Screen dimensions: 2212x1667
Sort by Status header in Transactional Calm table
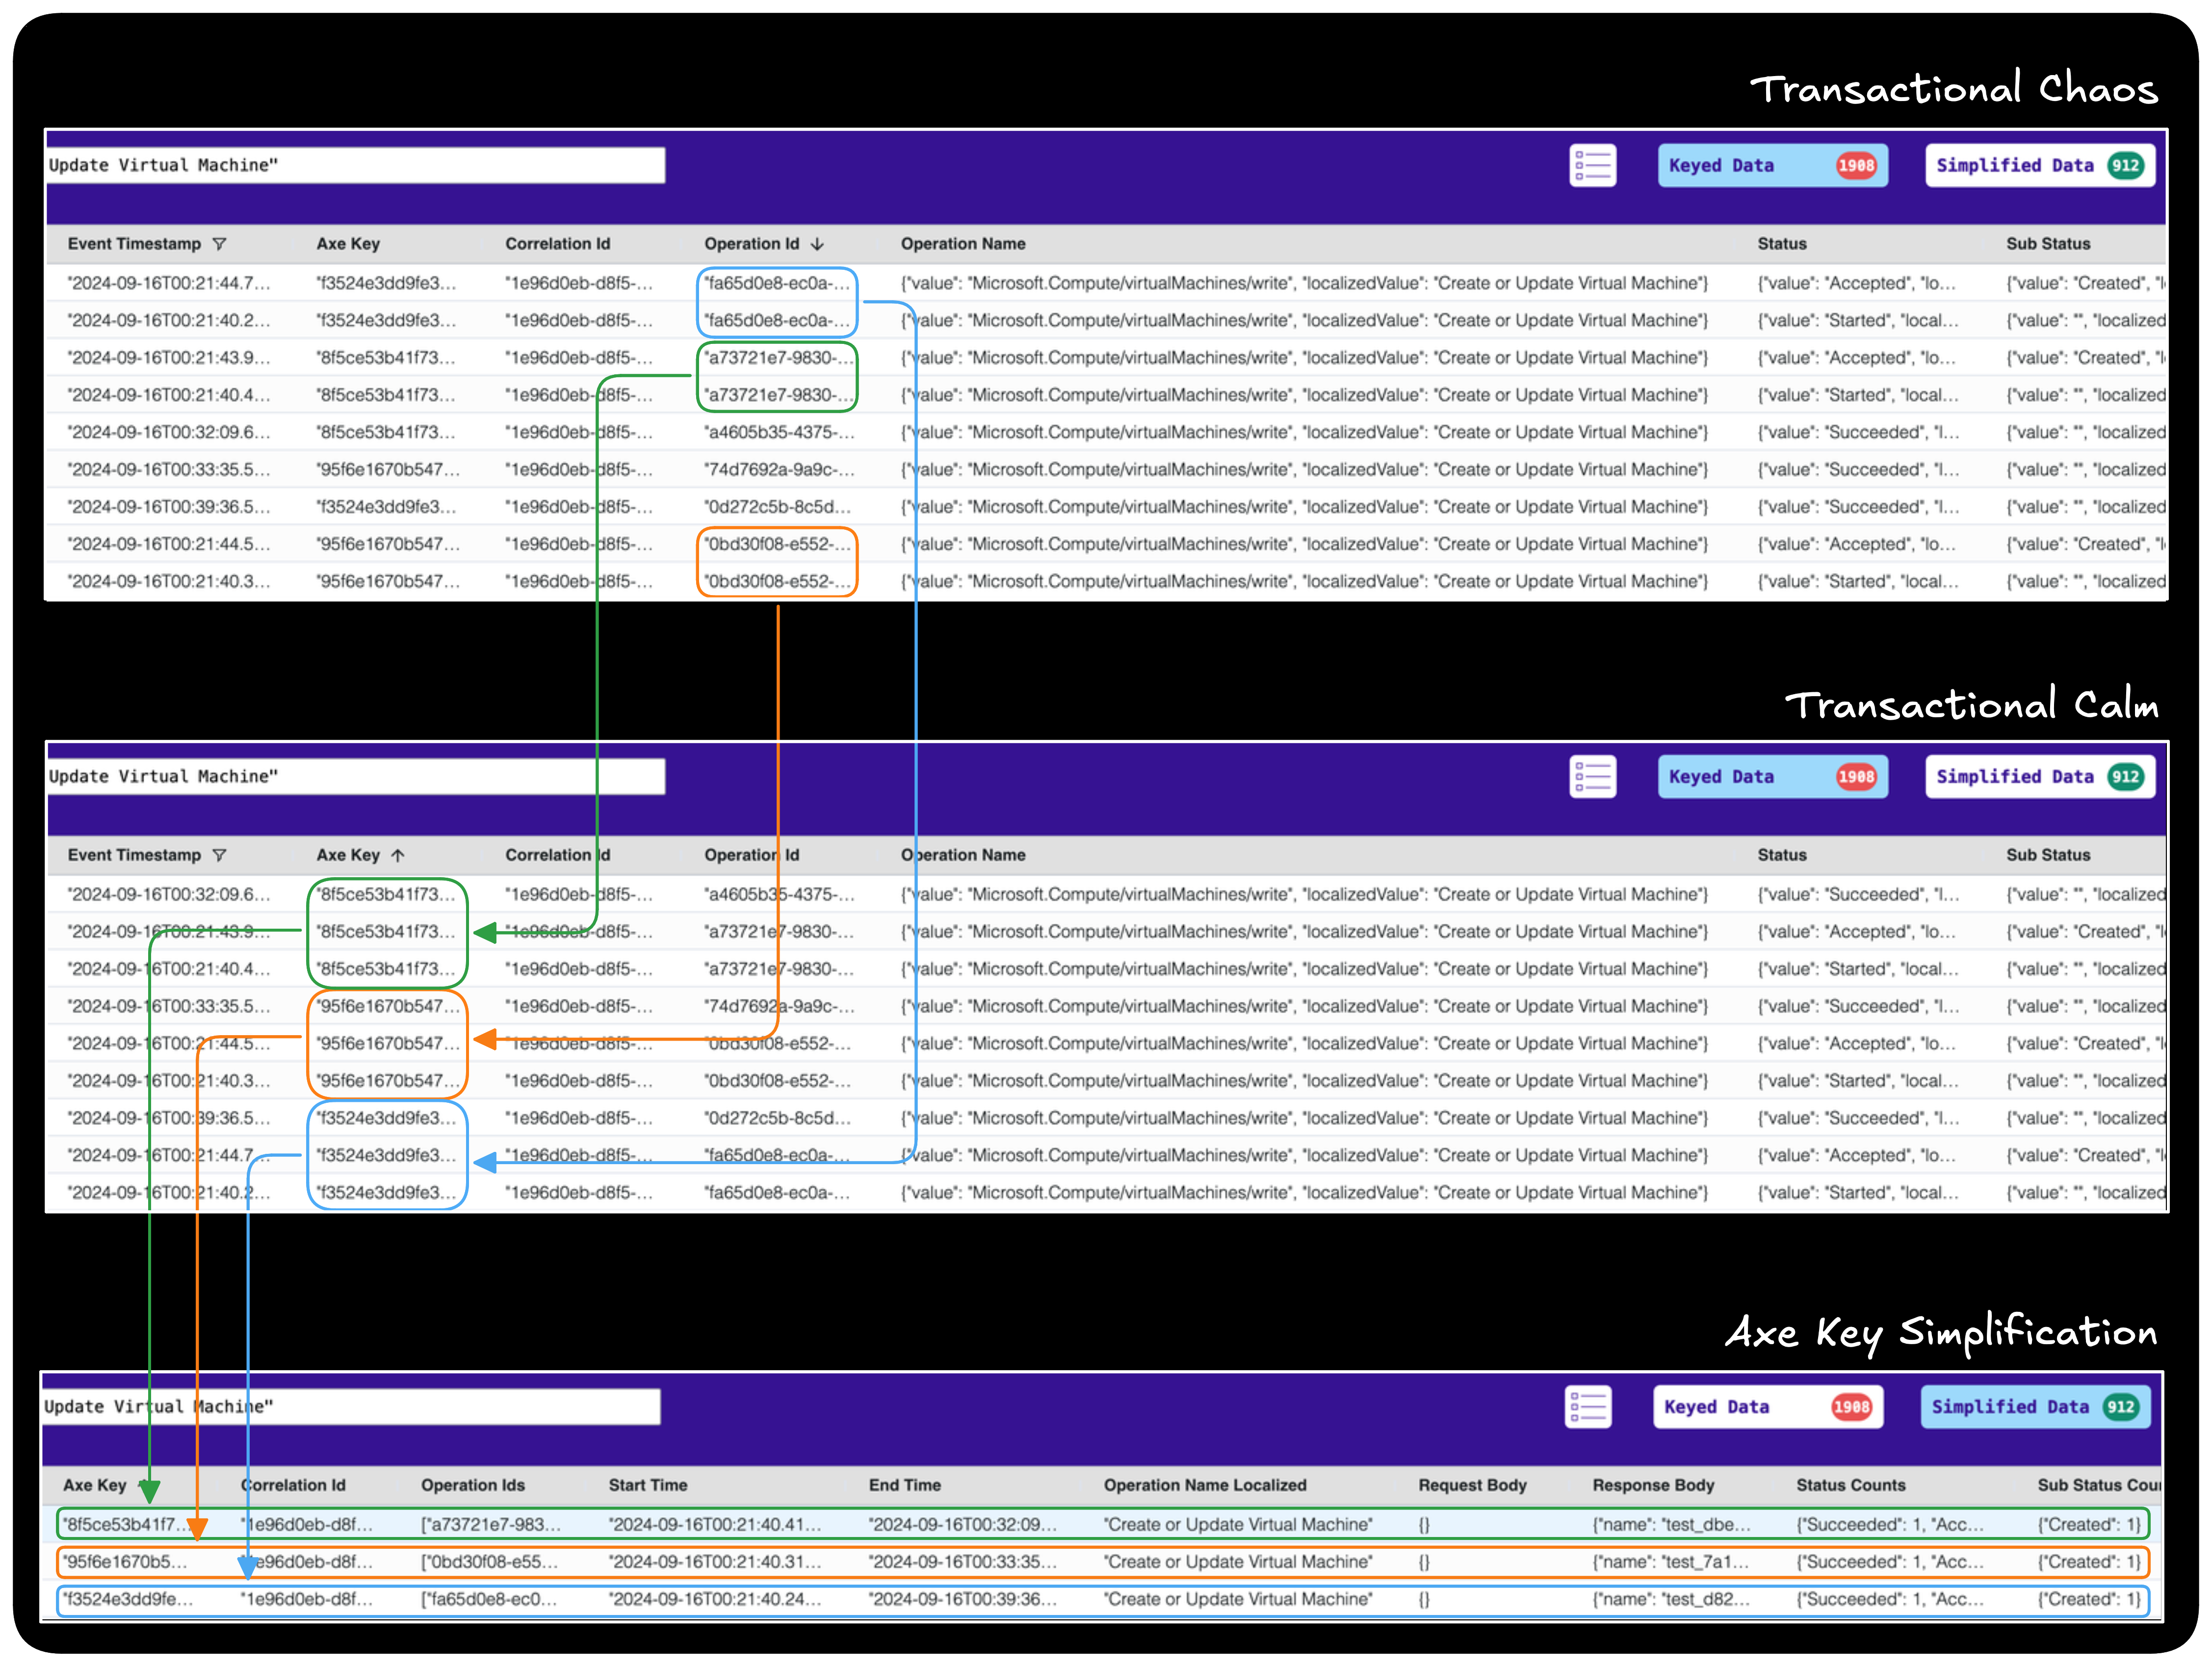tap(1782, 855)
